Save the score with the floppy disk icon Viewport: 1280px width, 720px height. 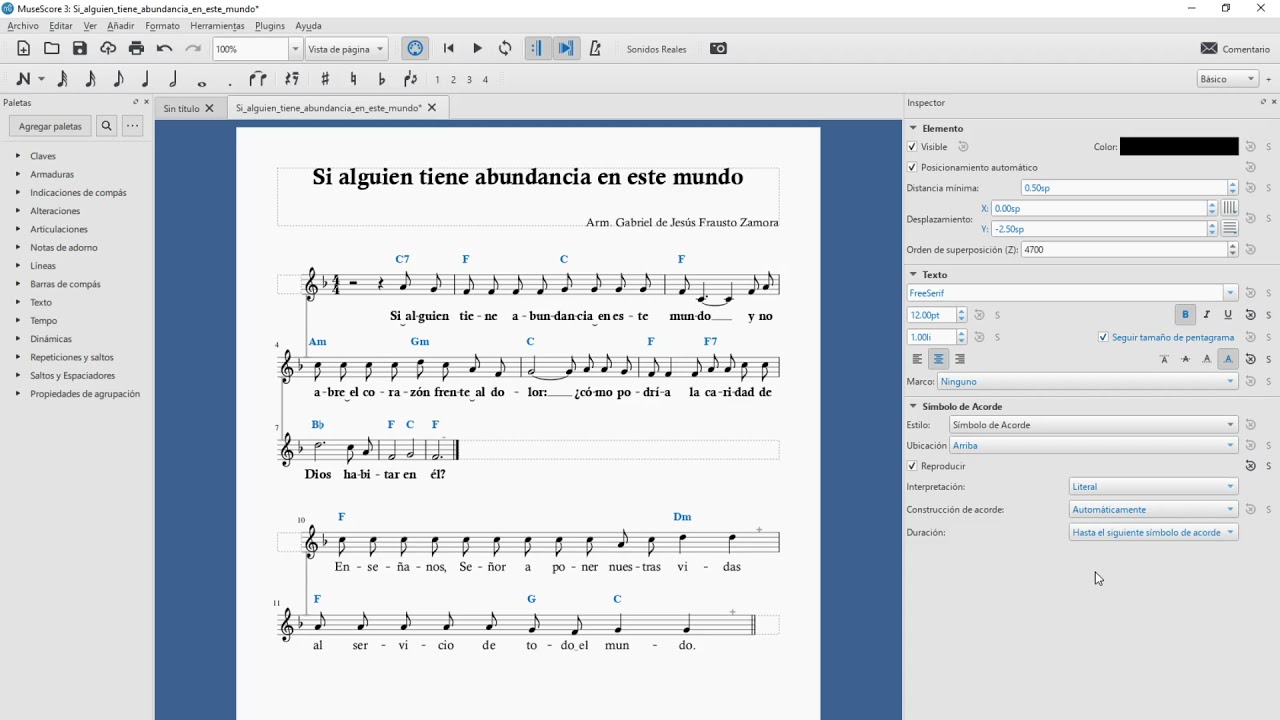click(80, 48)
